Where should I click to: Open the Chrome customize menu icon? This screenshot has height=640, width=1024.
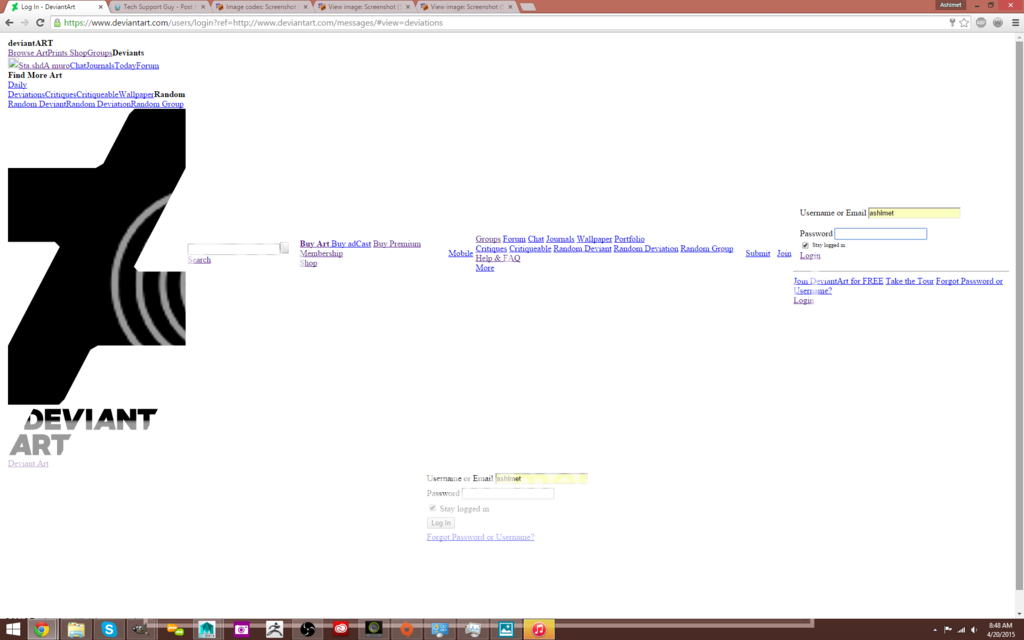click(x=1015, y=22)
